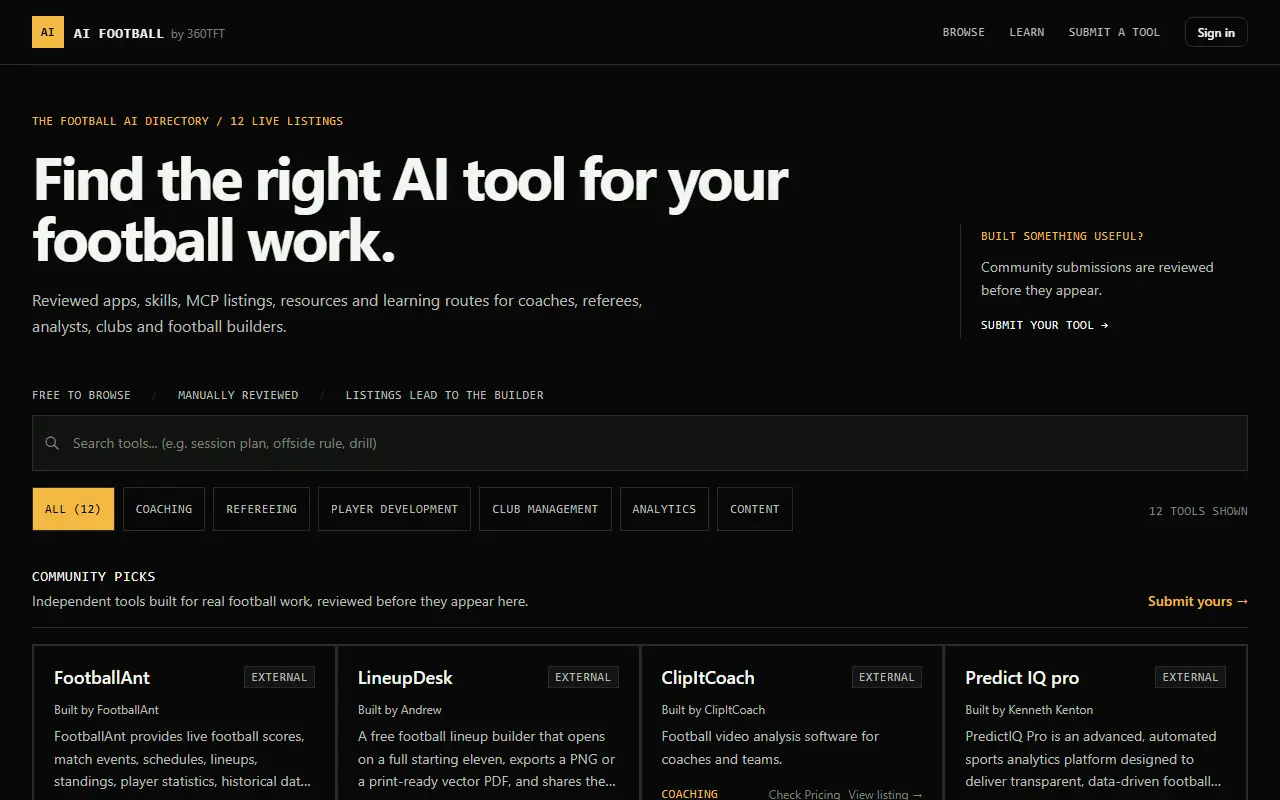
Task: Click 'LISTINGS LEAD TO THE BUILDER' label
Action: pos(445,395)
